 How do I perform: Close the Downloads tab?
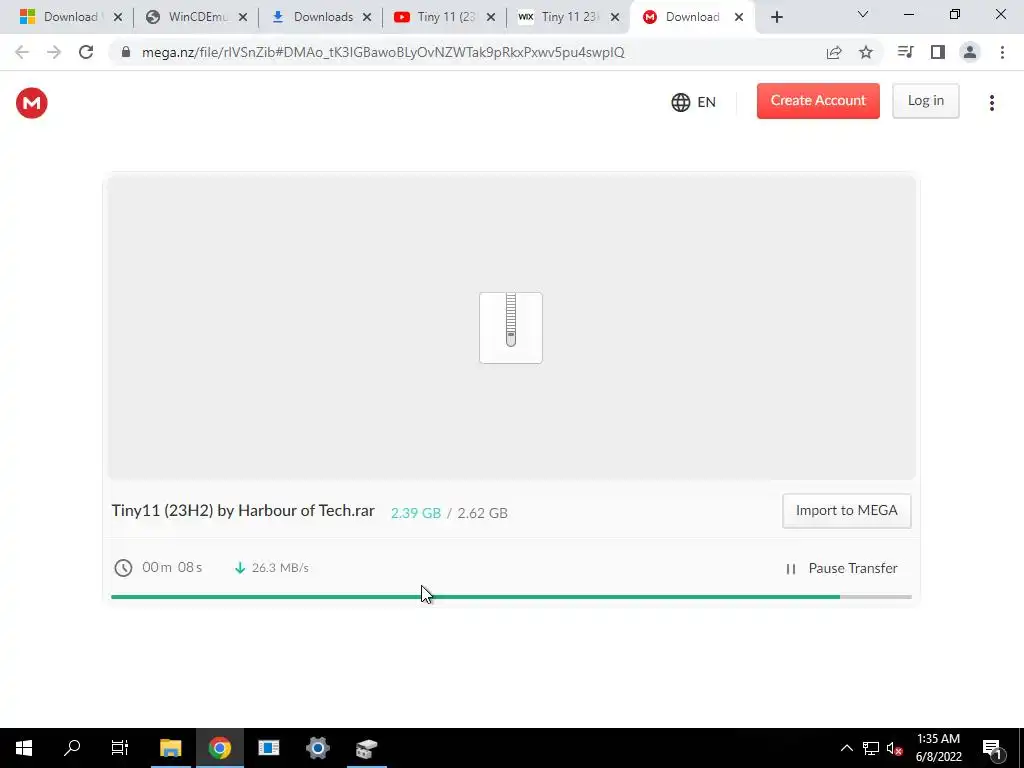367,18
